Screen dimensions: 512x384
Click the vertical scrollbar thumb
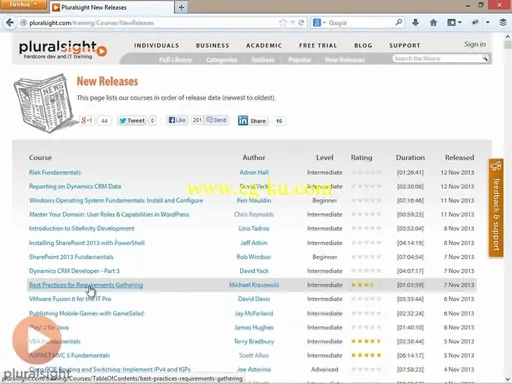point(508,45)
